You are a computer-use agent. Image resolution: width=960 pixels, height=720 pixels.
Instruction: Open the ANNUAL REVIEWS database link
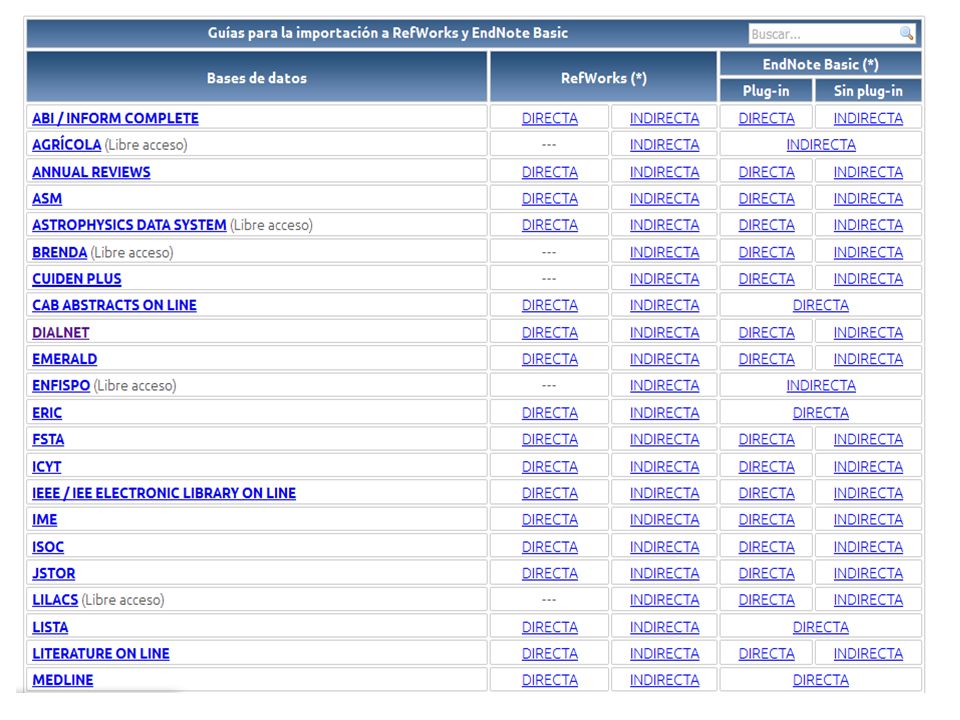pyautogui.click(x=91, y=172)
